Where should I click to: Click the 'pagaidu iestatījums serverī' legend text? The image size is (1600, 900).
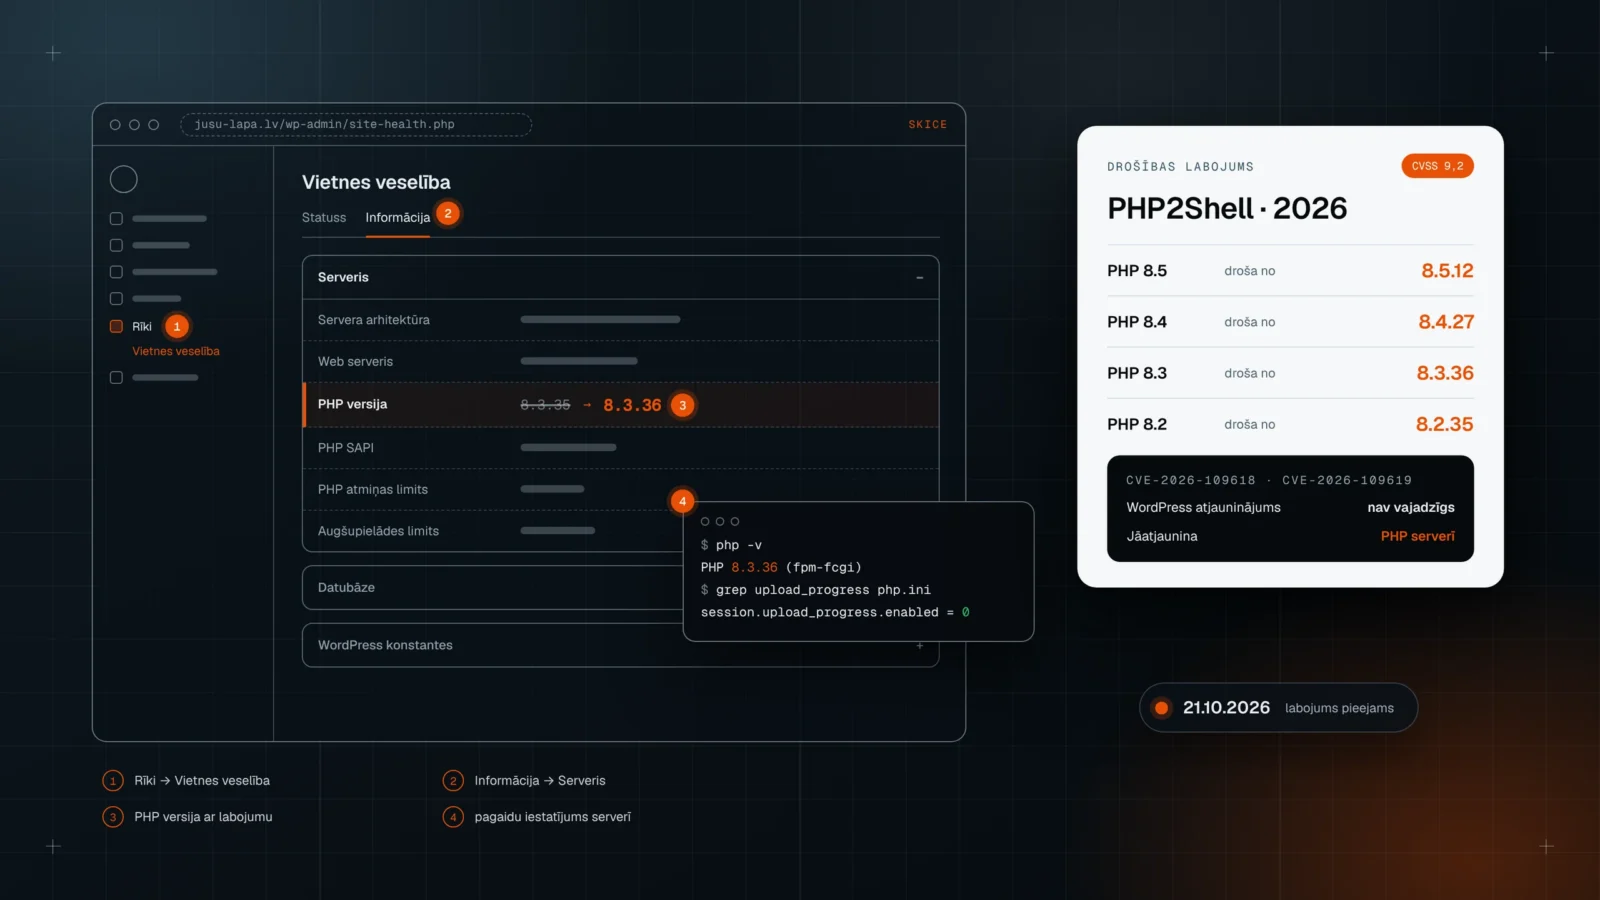tap(553, 817)
